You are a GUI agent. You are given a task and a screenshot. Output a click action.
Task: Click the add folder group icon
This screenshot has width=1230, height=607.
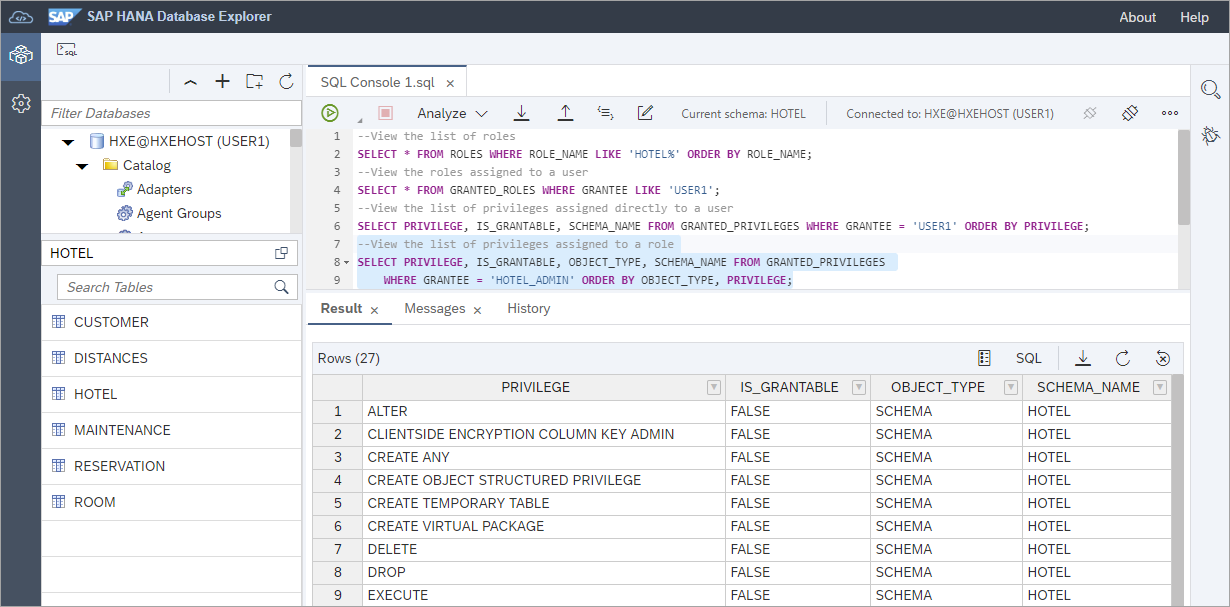tap(255, 82)
